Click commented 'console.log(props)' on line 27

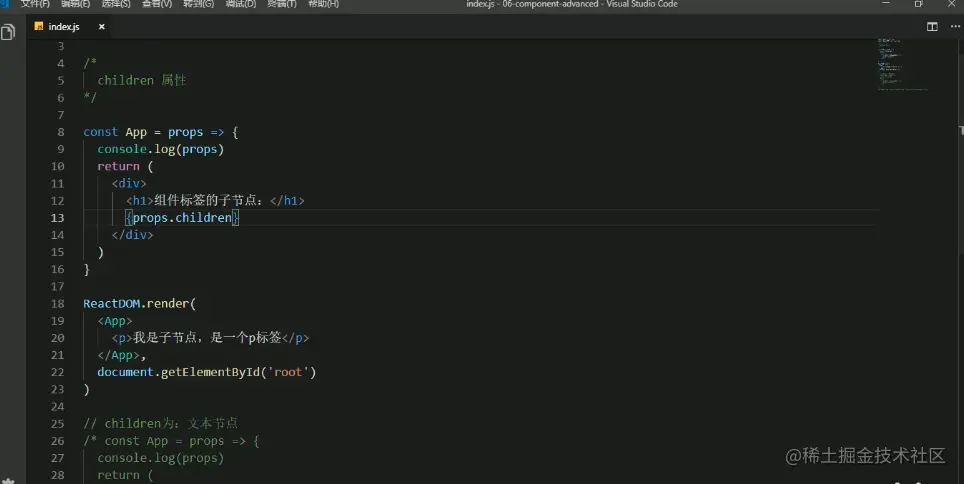point(160,458)
